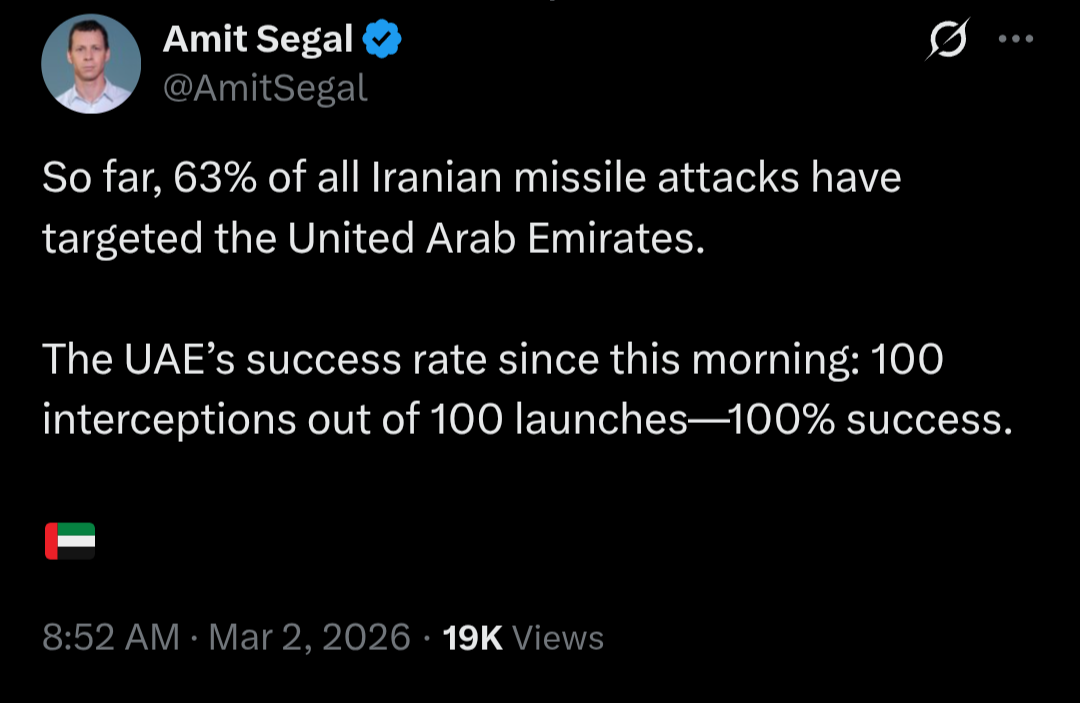The image size is (1080, 703).
Task: Click the 63% figure in the tweet
Action: point(215,178)
